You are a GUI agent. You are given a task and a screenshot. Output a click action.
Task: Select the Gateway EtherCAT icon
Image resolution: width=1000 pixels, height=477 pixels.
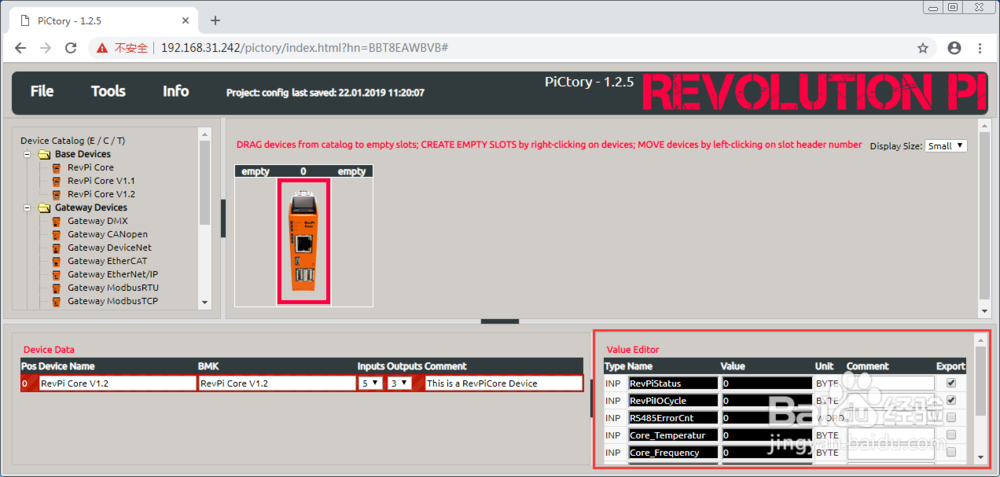[x=56, y=261]
